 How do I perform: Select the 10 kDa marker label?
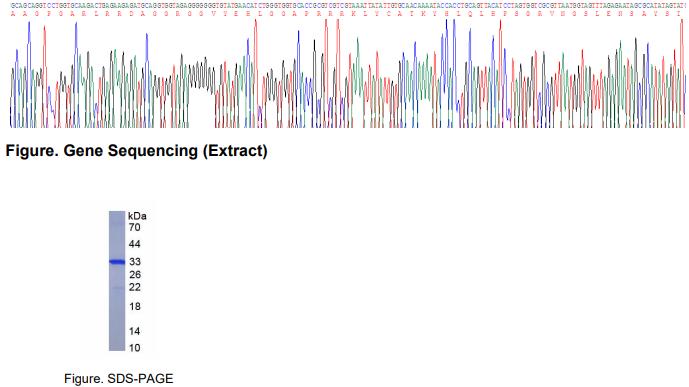click(x=135, y=348)
